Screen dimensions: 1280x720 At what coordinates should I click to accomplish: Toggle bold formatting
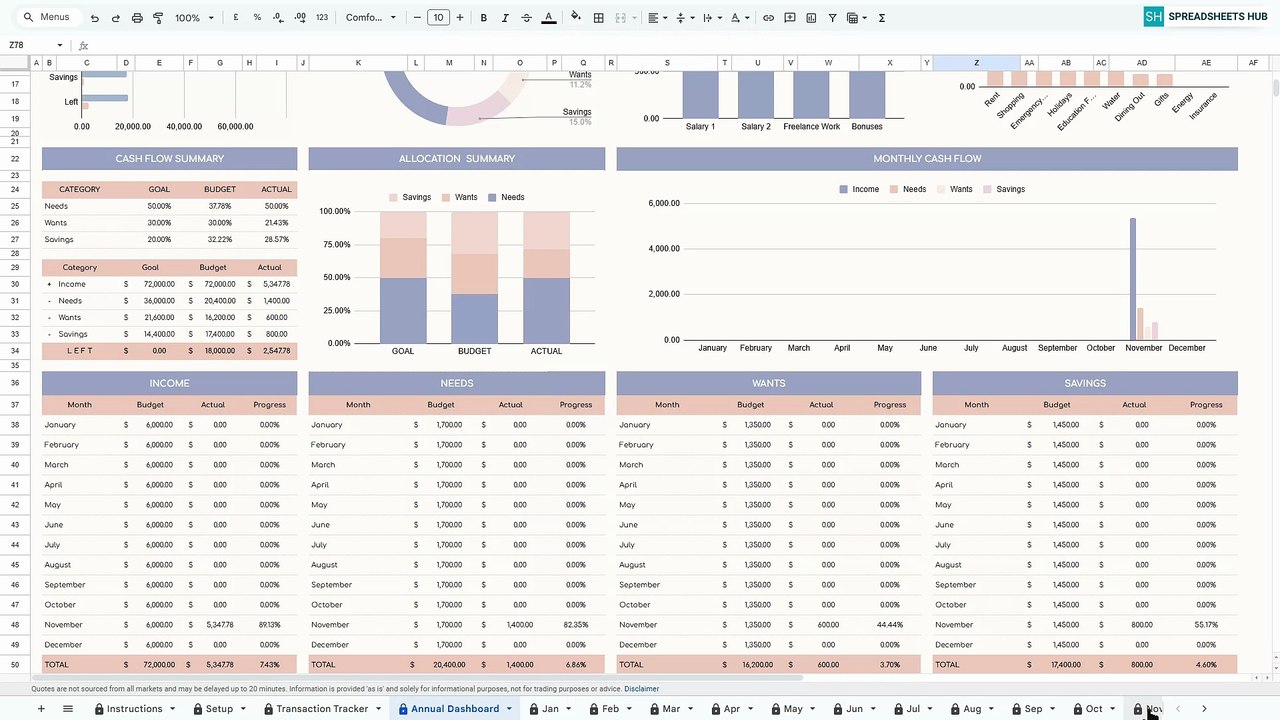click(x=484, y=18)
